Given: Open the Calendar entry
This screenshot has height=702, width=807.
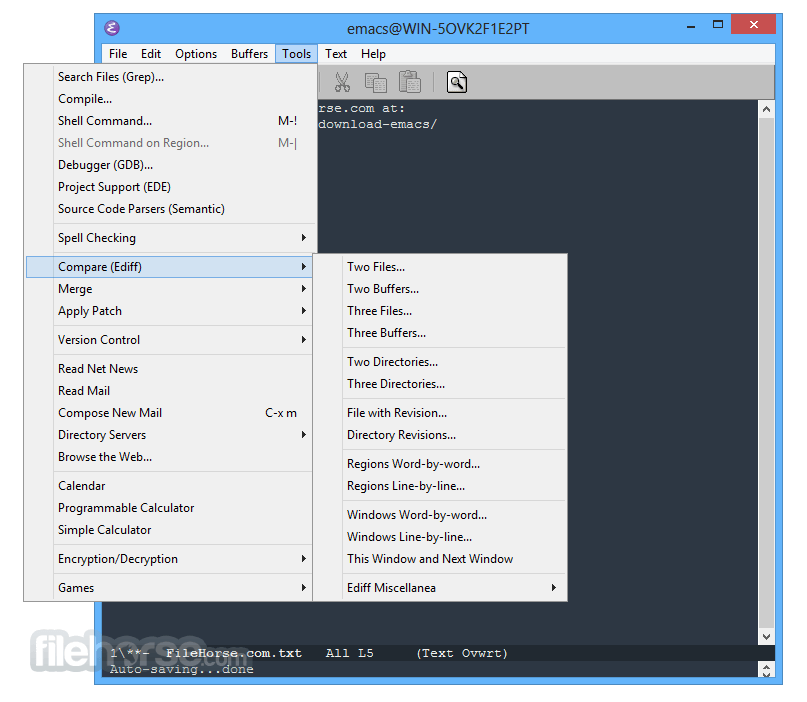Looking at the screenshot, I should click(170, 486).
